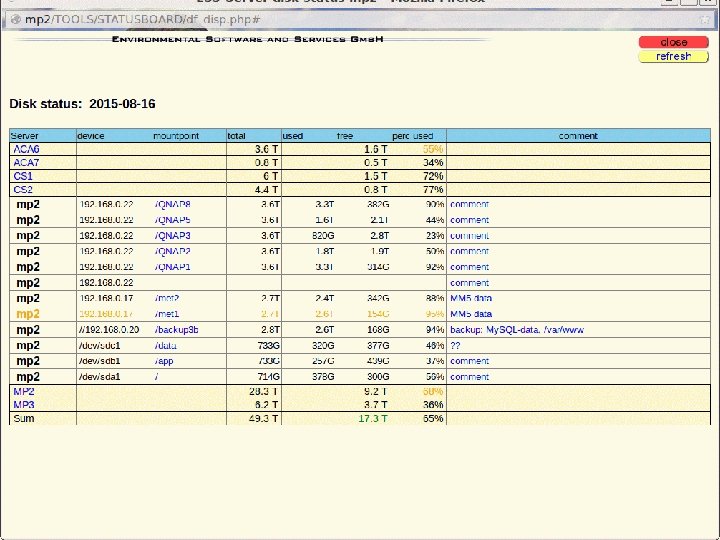720x540 pixels.
Task: Open the /QNAP1 mountpoint link
Action: tap(173, 267)
